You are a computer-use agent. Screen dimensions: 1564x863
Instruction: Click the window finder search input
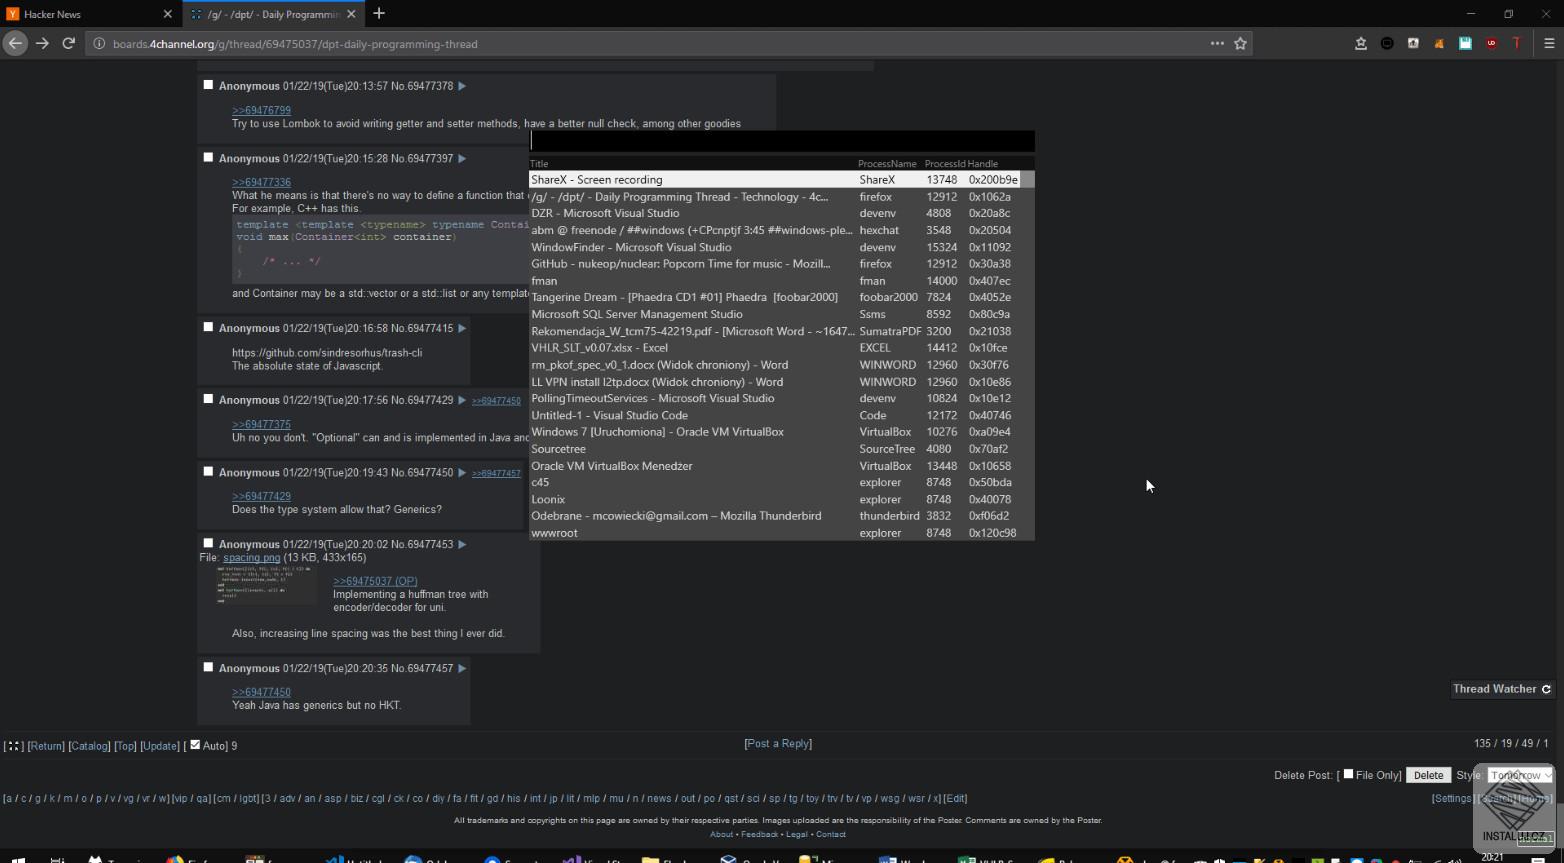tap(781, 141)
